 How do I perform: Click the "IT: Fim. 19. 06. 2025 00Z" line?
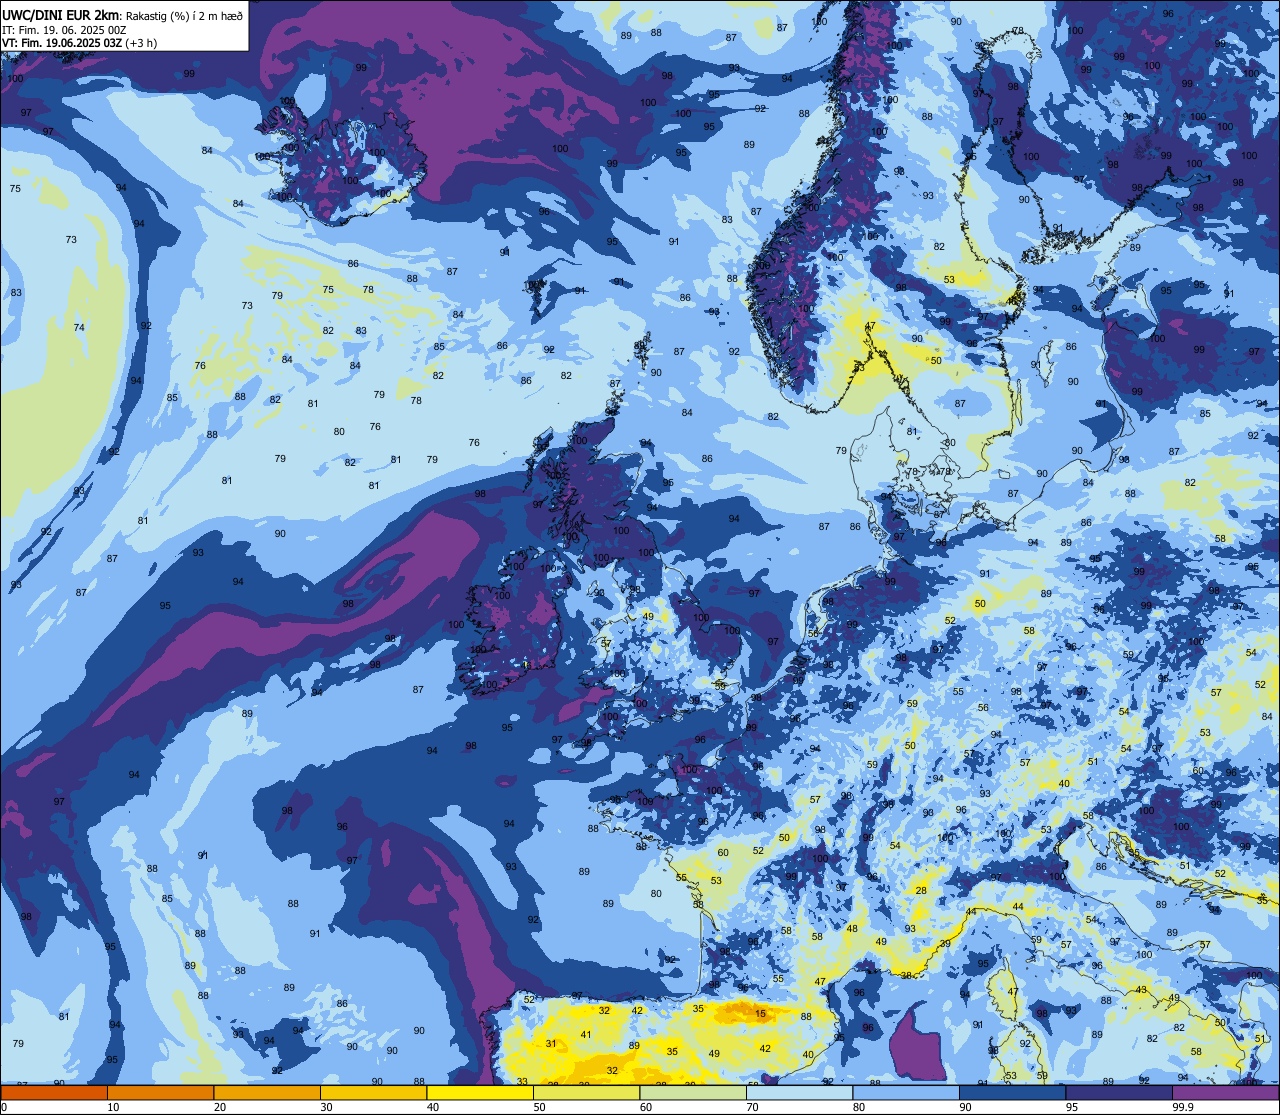click(x=64, y=30)
